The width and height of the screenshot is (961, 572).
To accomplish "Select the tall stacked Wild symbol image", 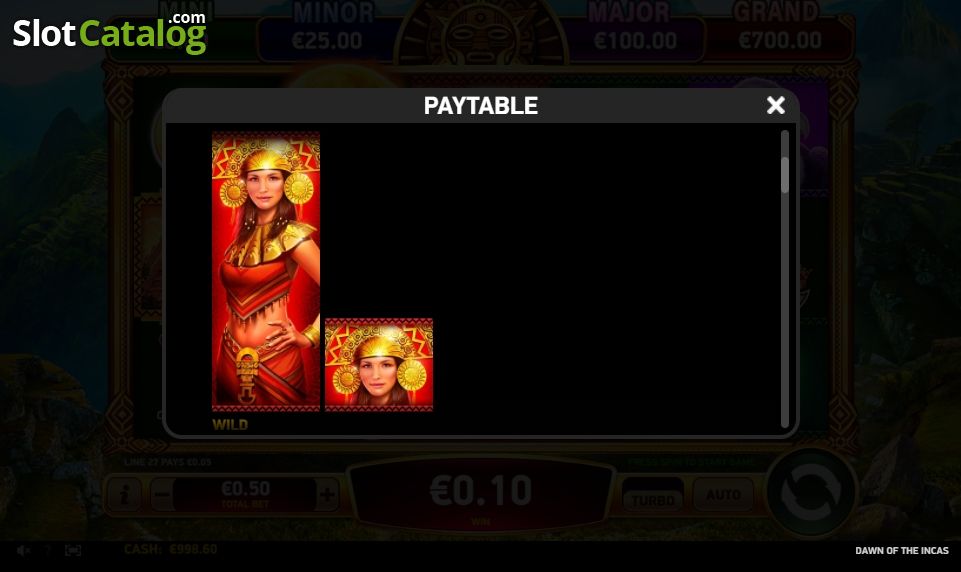I will 266,271.
